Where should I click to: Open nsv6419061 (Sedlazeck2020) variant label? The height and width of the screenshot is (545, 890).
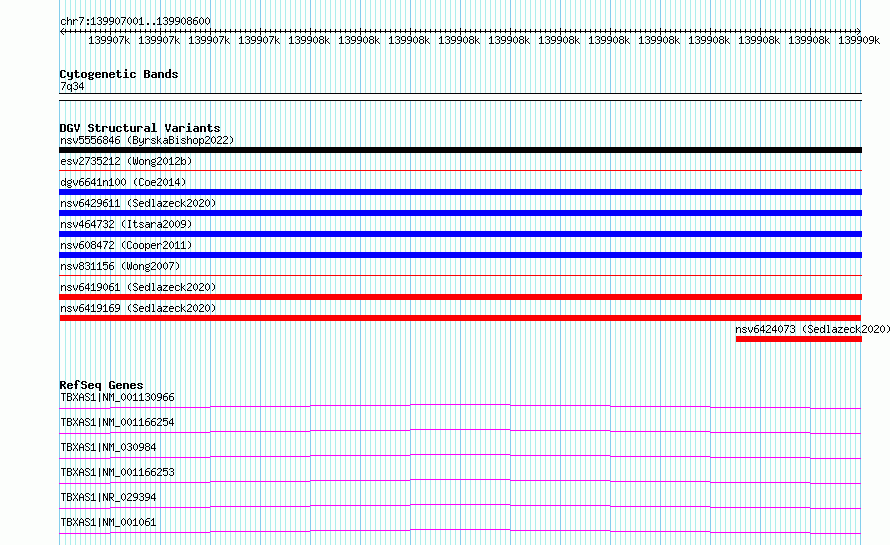[138, 287]
